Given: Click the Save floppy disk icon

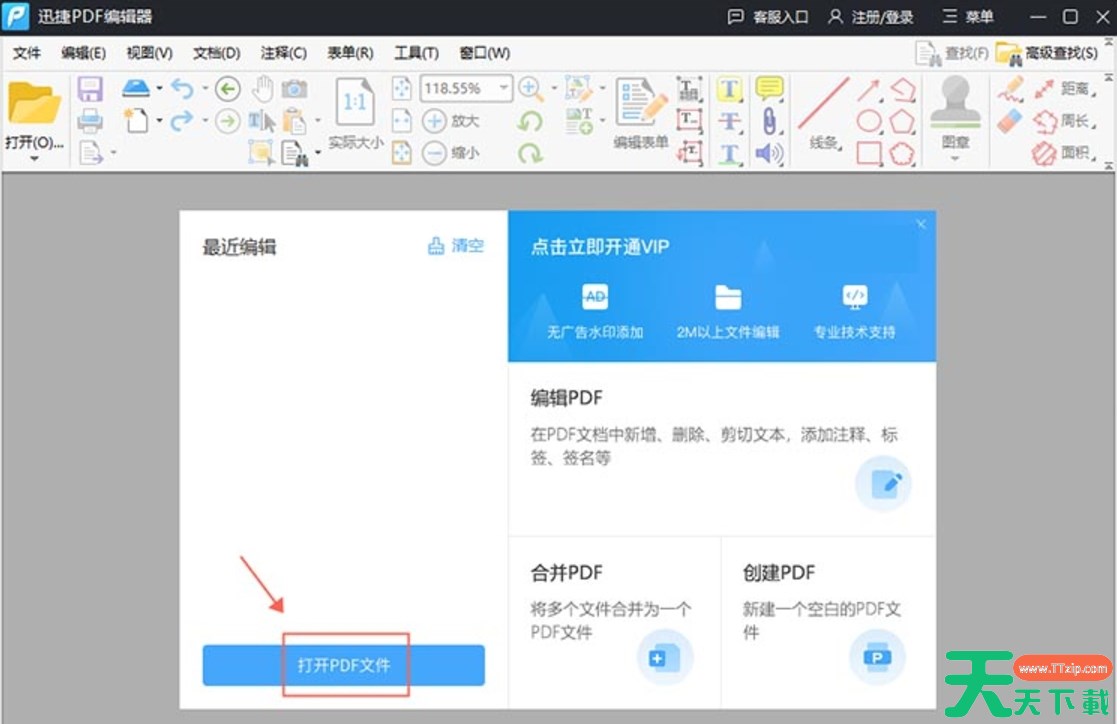Looking at the screenshot, I should click(x=90, y=89).
